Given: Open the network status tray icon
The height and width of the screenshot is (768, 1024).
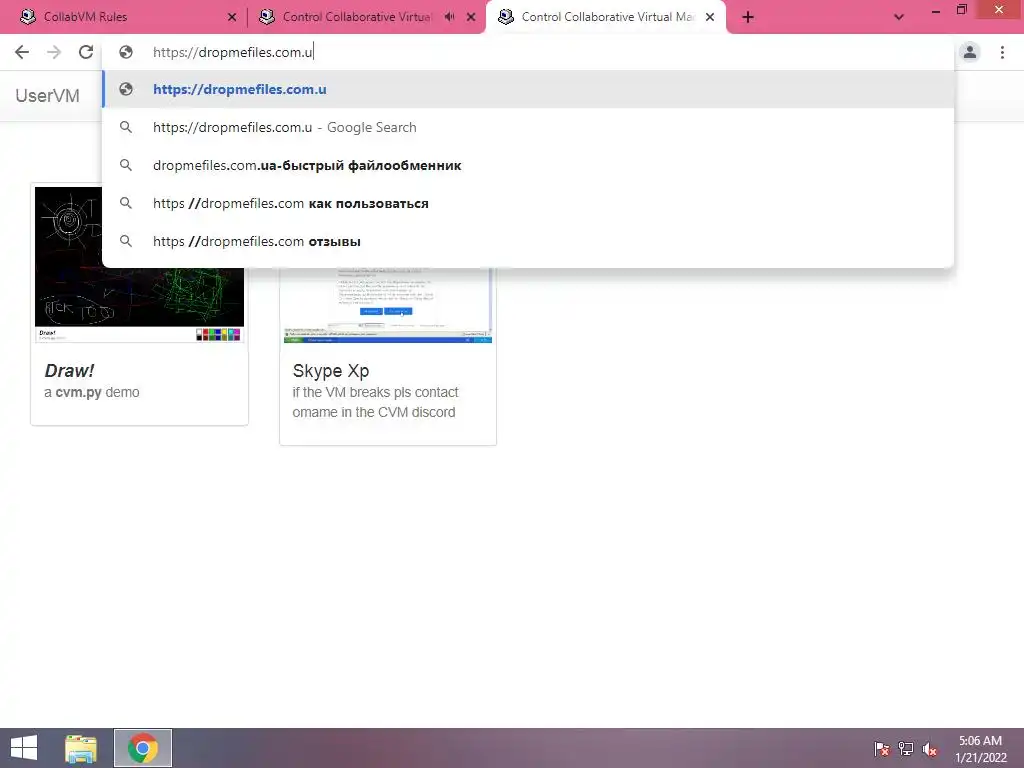Looking at the screenshot, I should click(906, 749).
